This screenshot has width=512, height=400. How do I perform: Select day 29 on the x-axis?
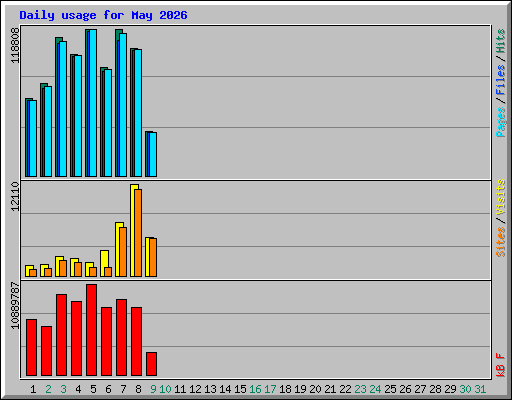(450, 389)
